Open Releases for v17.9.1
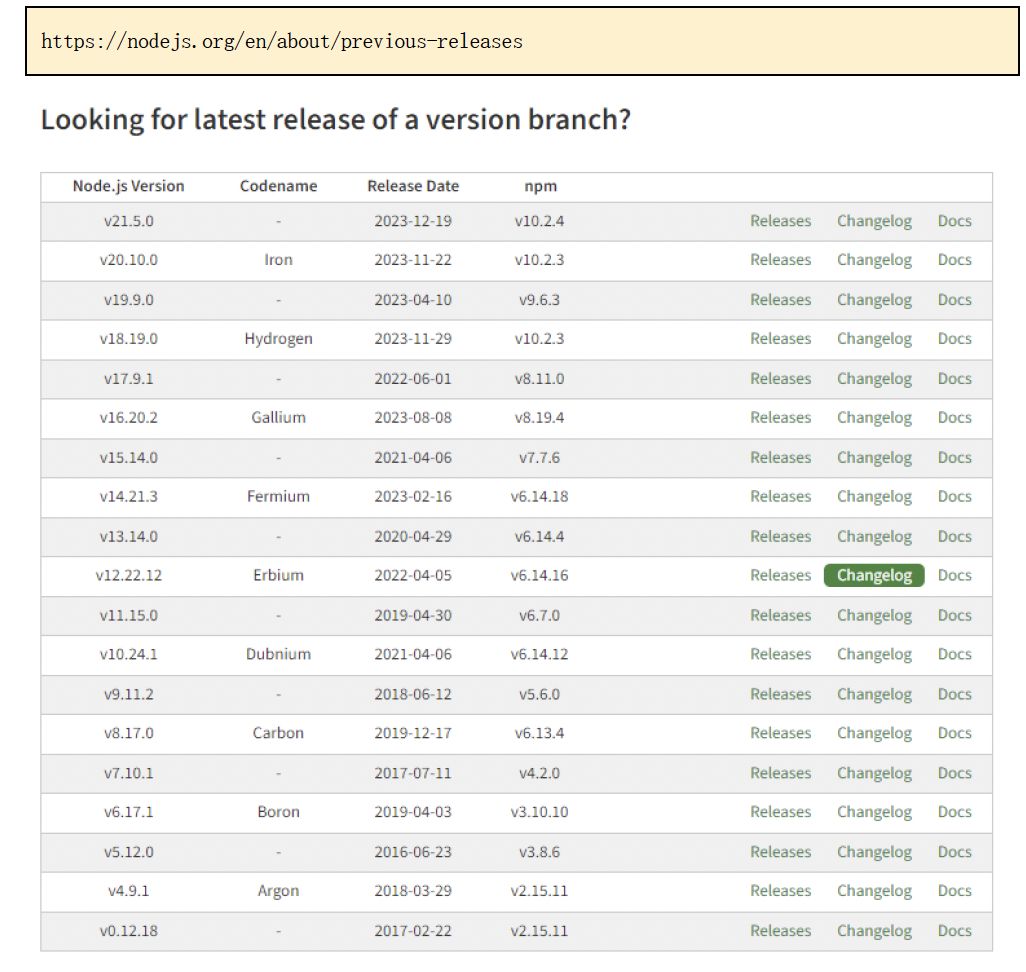The width and height of the screenshot is (1026, 972). pos(780,379)
